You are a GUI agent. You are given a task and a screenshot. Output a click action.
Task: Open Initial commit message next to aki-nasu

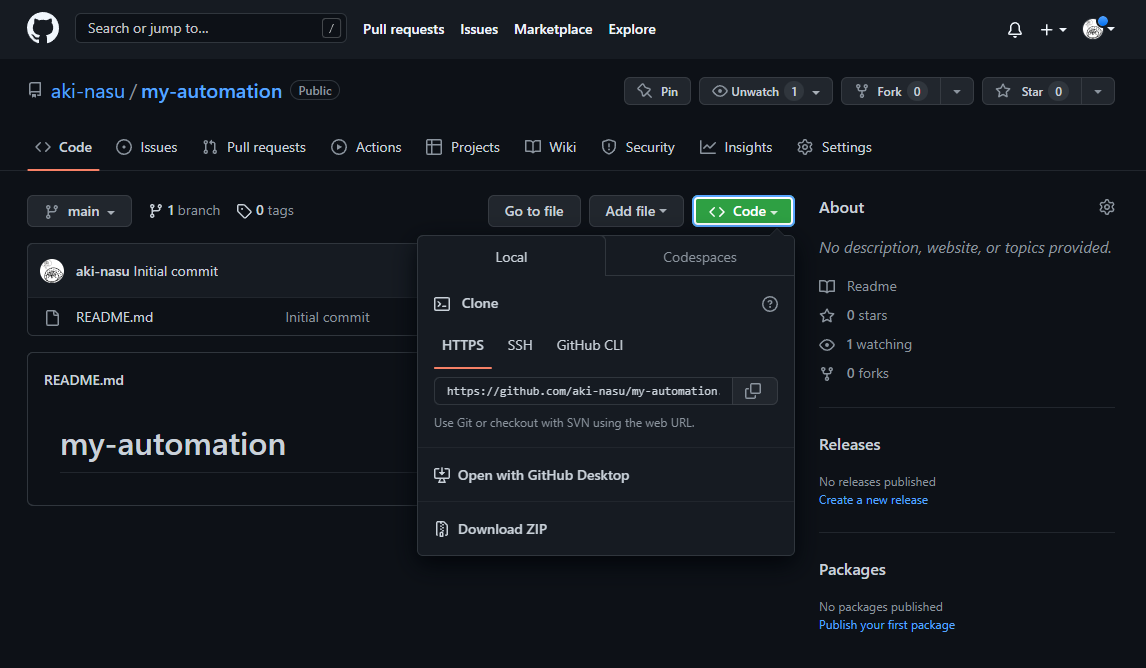[x=175, y=271]
